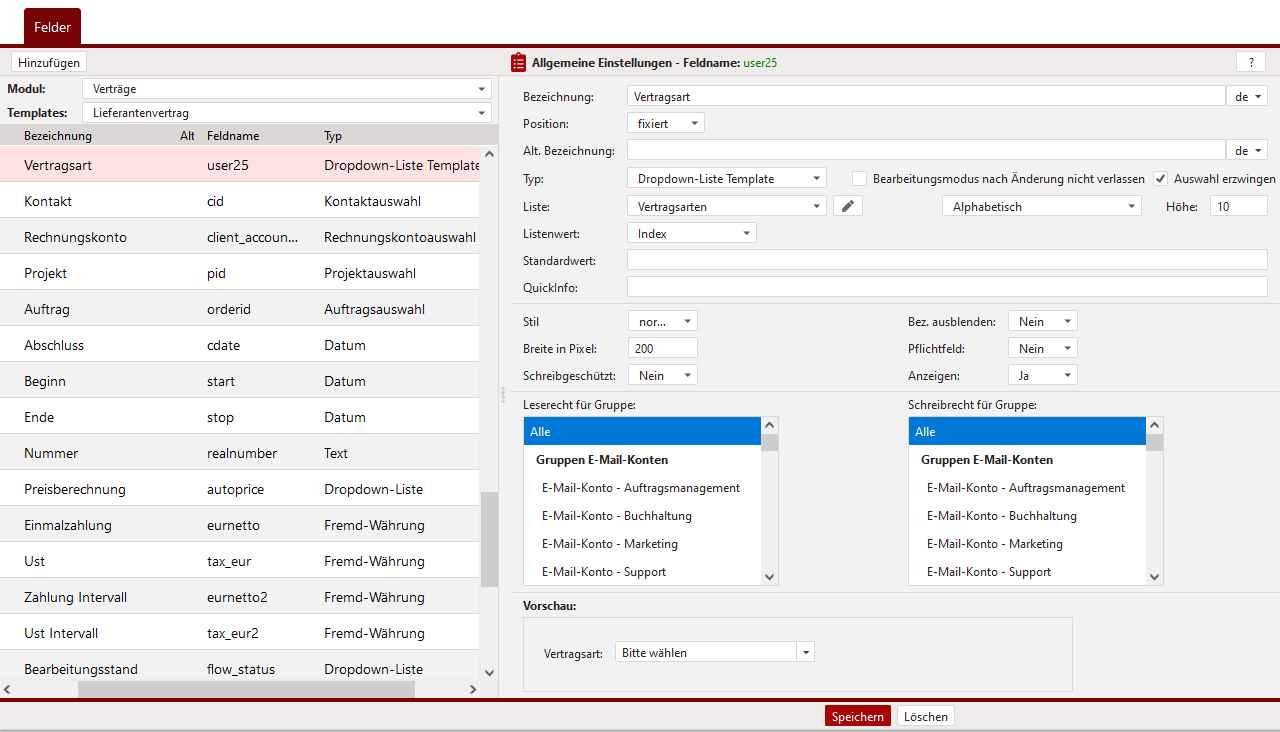Click into the Standardwert input field
The image size is (1280, 732).
[946, 260]
